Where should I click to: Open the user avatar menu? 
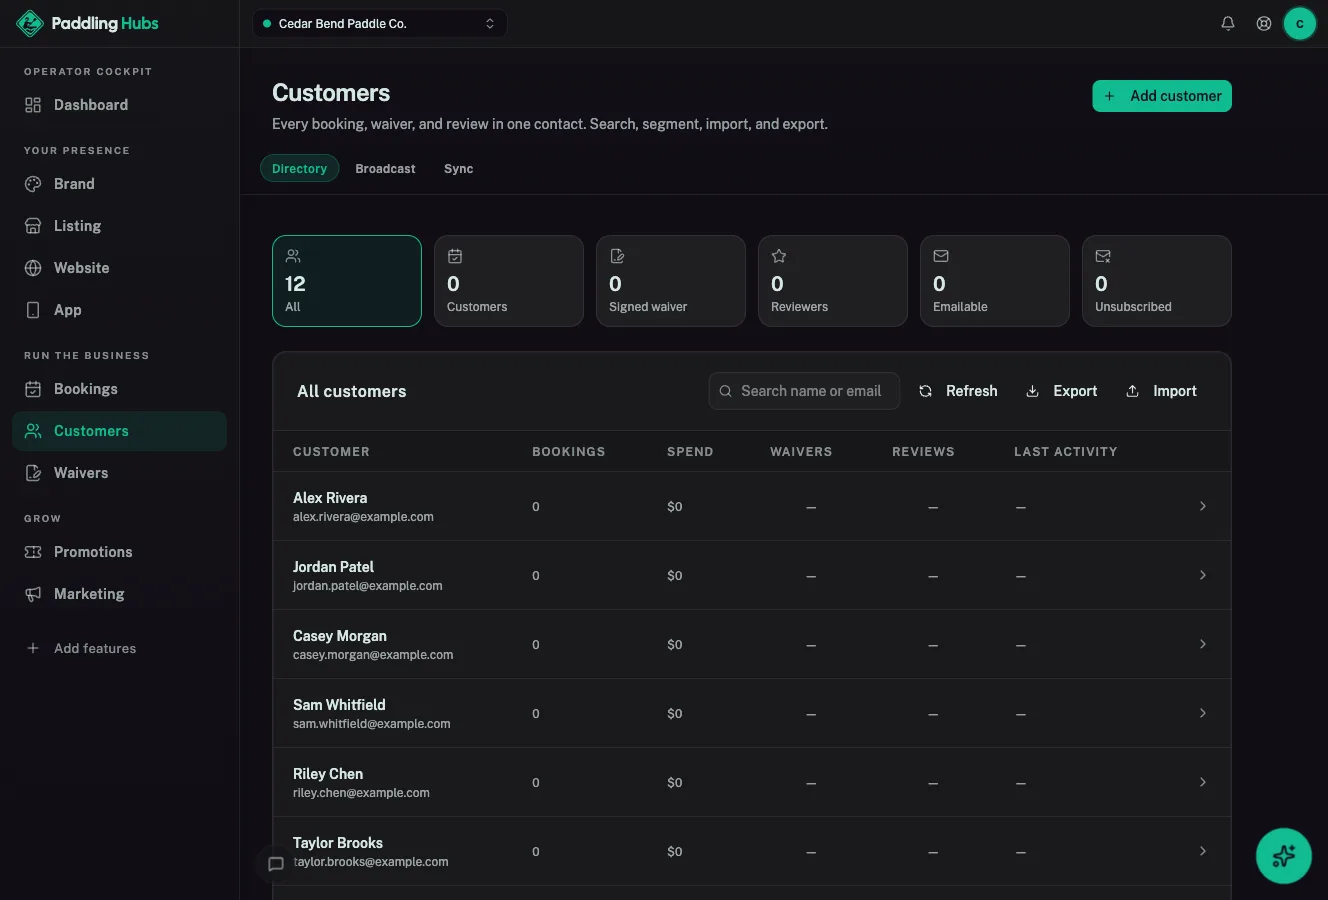click(1300, 23)
